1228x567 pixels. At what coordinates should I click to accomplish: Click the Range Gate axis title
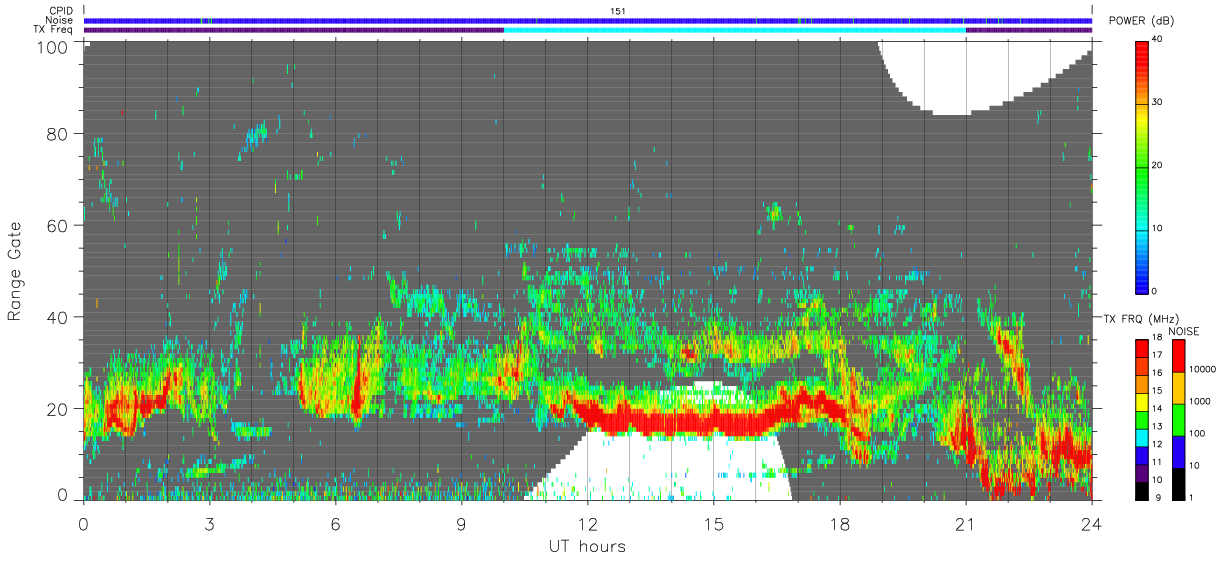[x=15, y=271]
